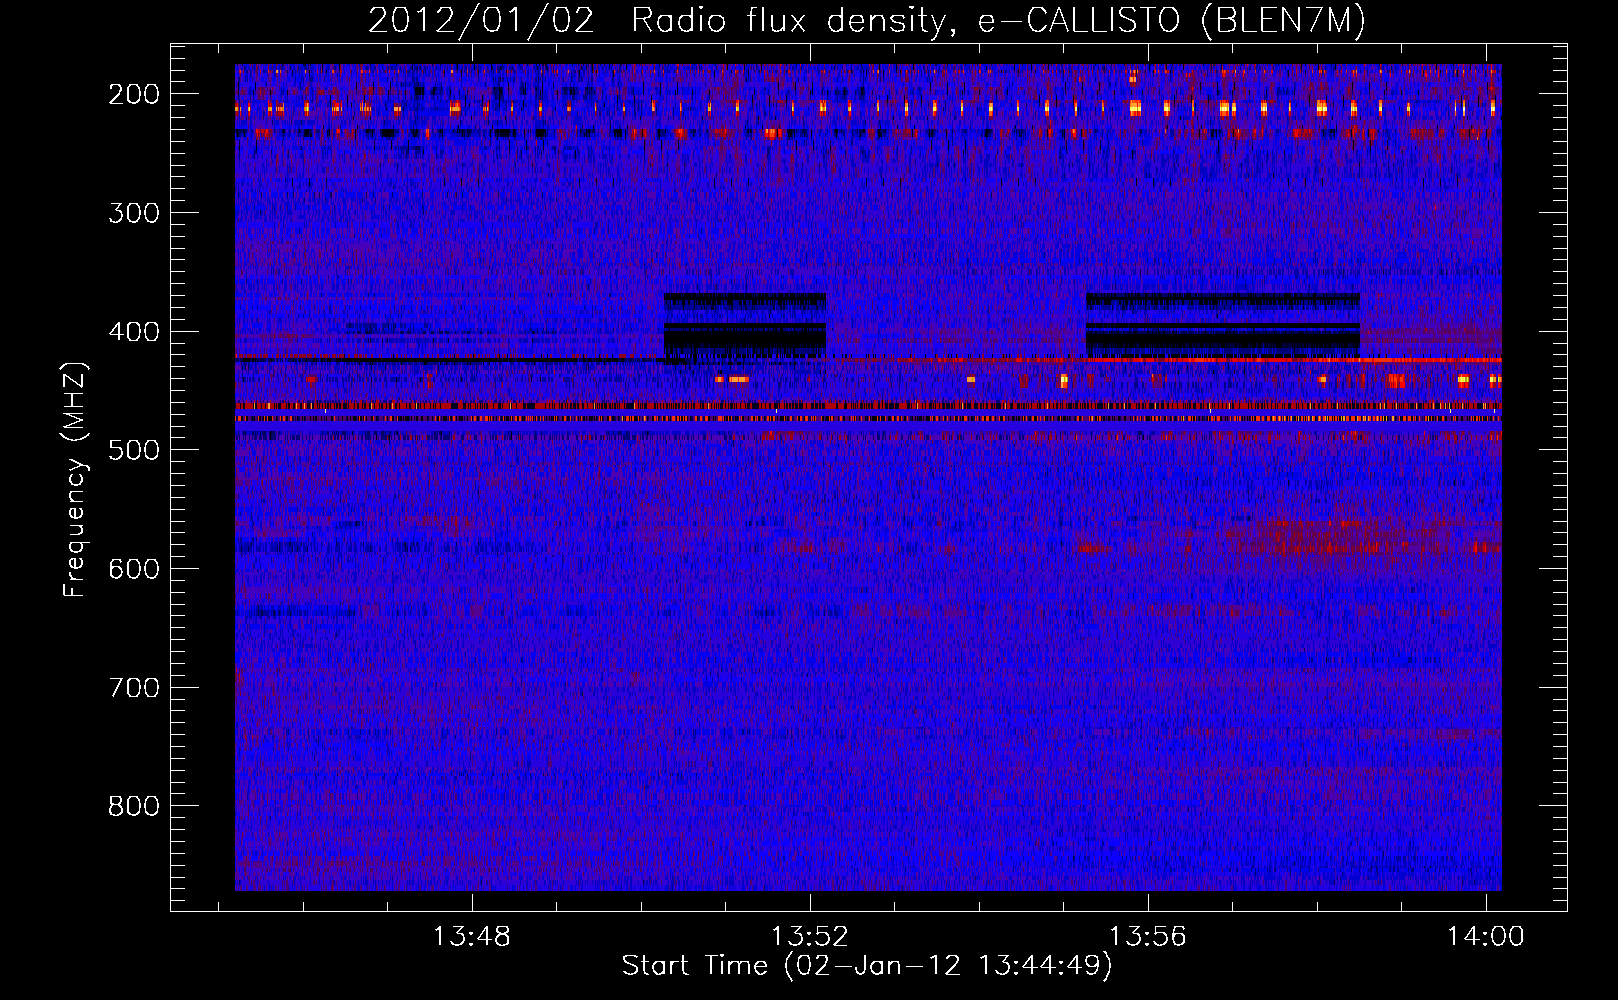
Task: Select the 400 frequency tick label
Action: click(134, 332)
